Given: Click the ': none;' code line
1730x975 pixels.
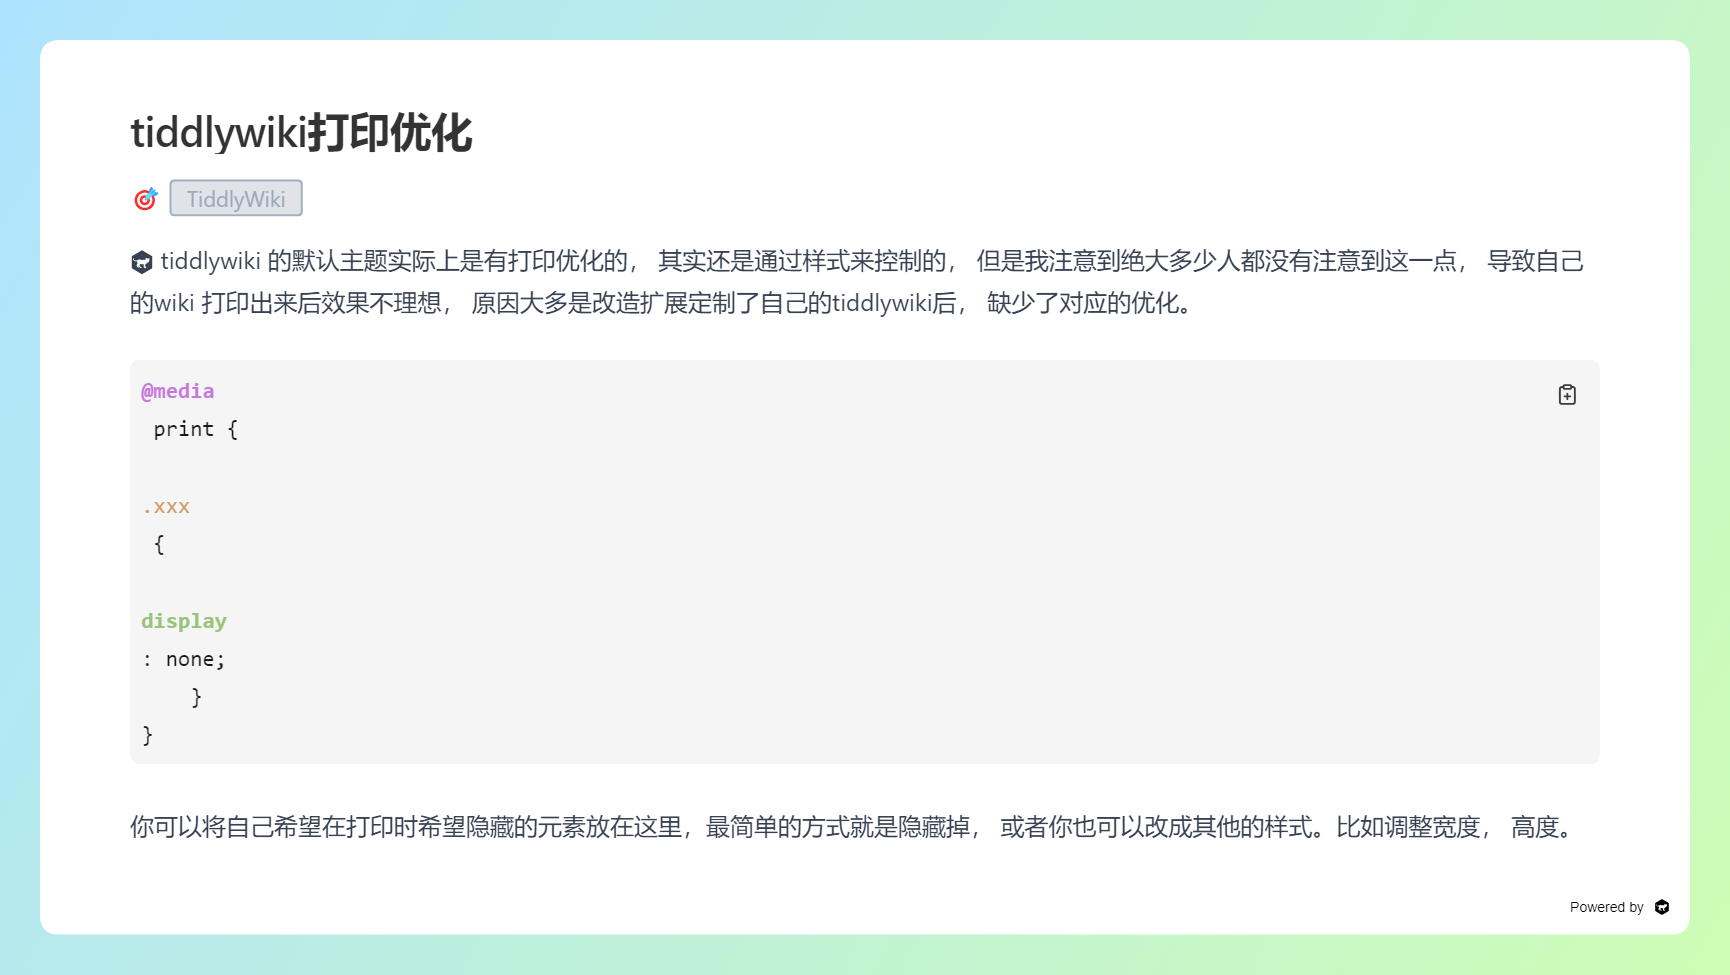Looking at the screenshot, I should [184, 659].
